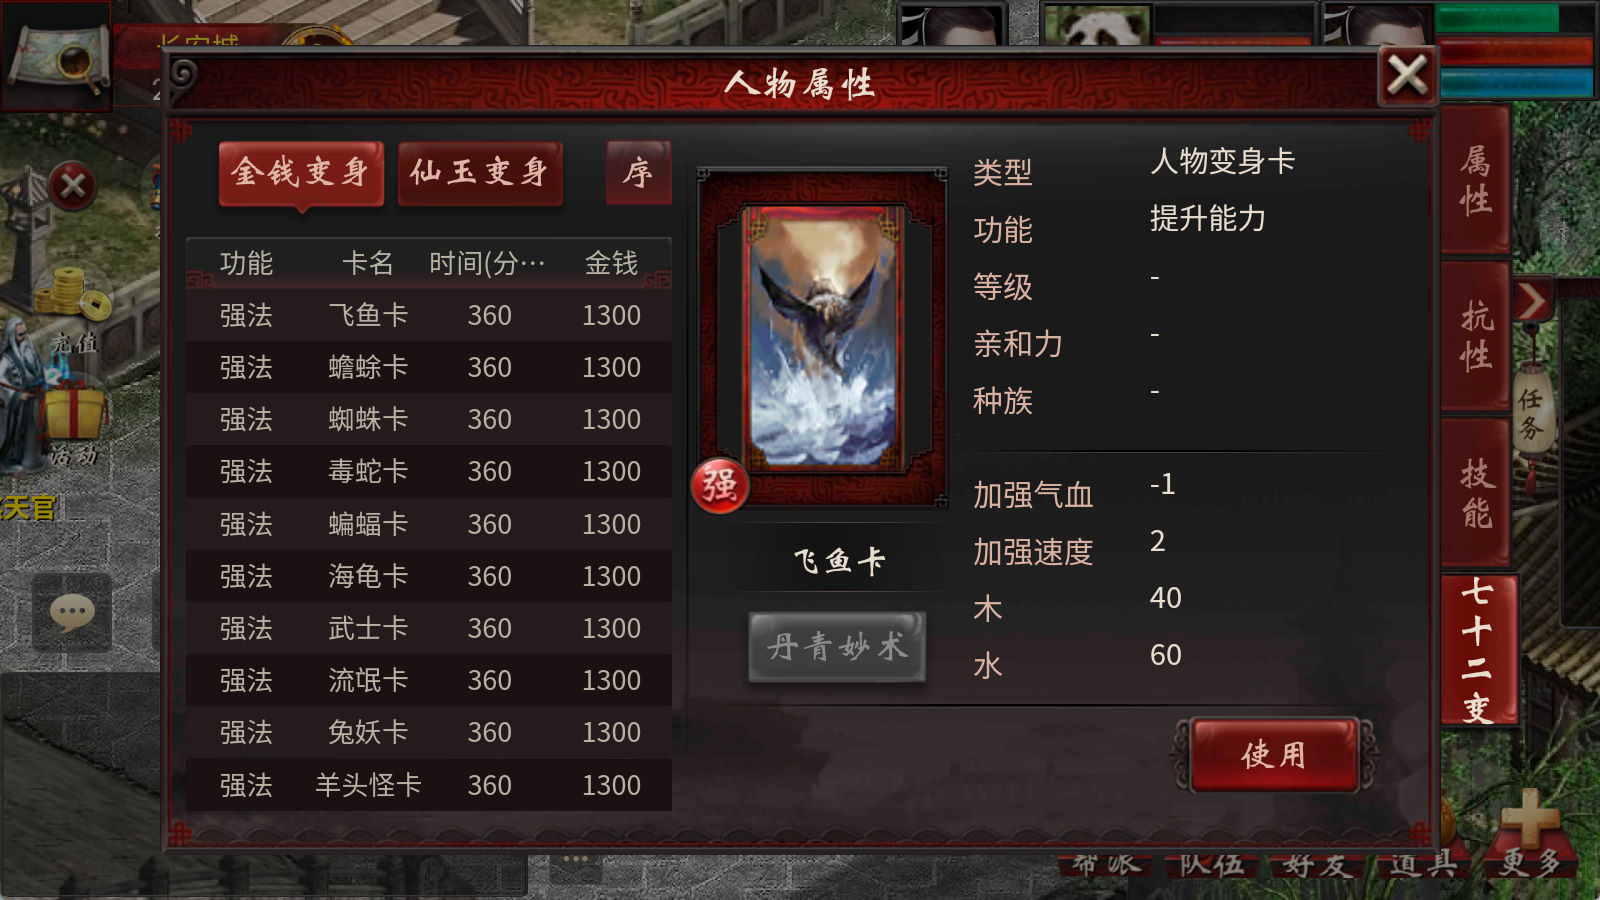Open the 技能 side tab

click(1475, 493)
